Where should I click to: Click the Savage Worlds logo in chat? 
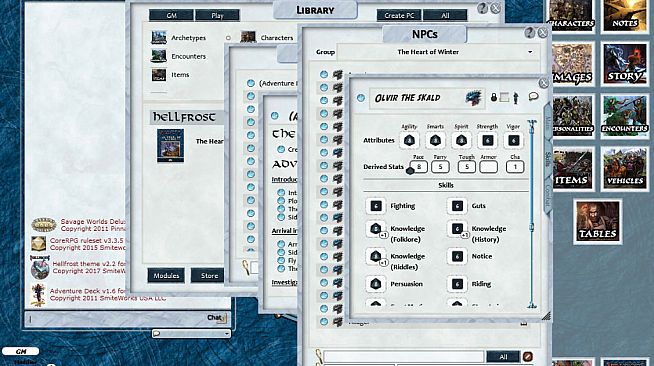coord(44,225)
